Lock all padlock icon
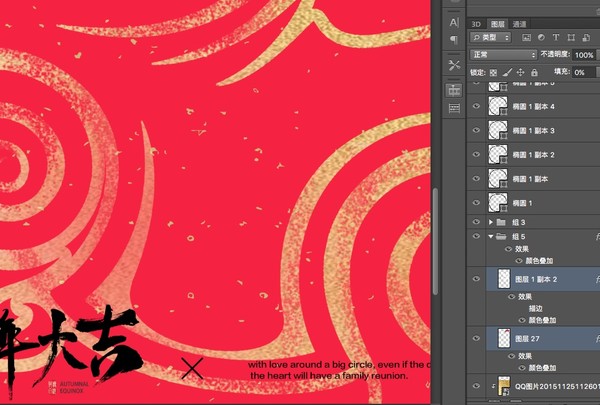The width and height of the screenshot is (600, 405). coord(534,72)
